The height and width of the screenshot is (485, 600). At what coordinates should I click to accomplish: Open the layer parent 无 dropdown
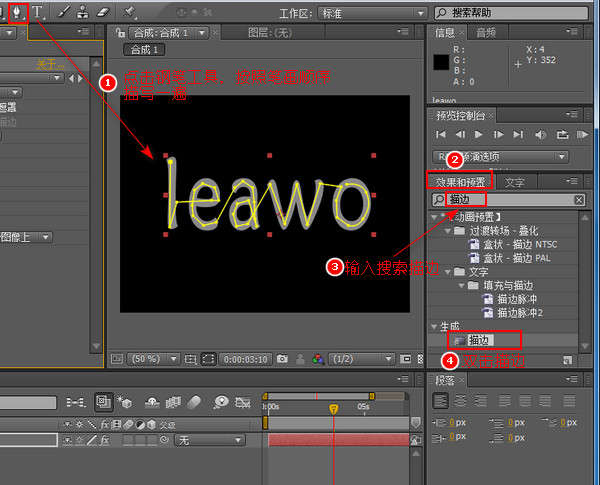pos(210,440)
